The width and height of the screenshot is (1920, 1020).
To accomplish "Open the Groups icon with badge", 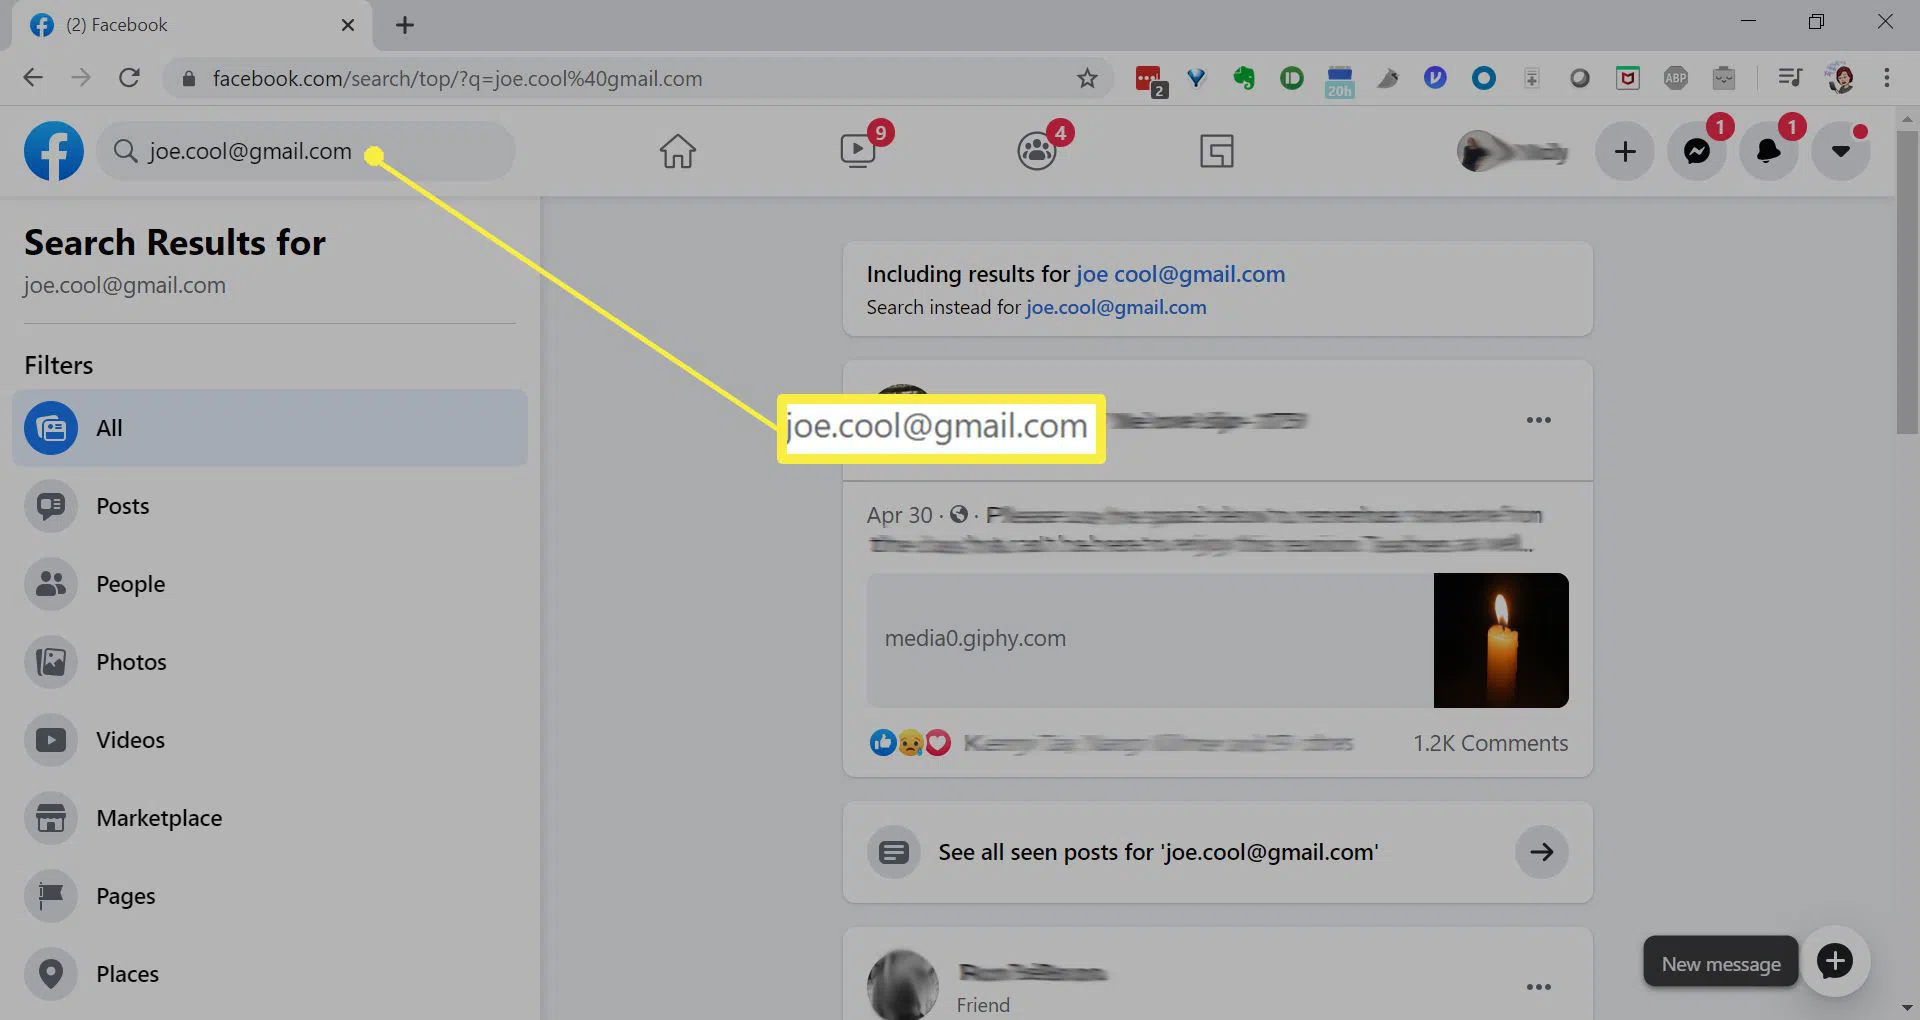I will point(1037,151).
